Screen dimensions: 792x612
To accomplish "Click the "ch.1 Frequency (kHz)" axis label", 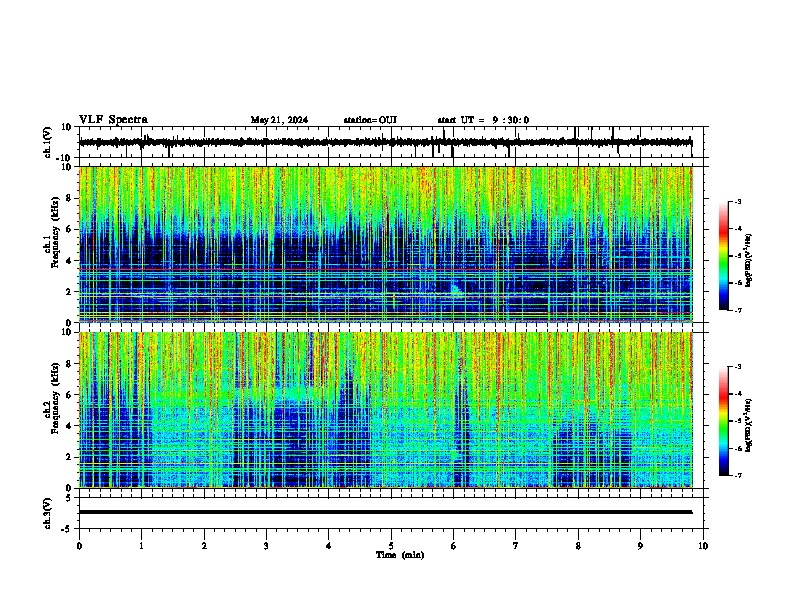I will 52,232.
